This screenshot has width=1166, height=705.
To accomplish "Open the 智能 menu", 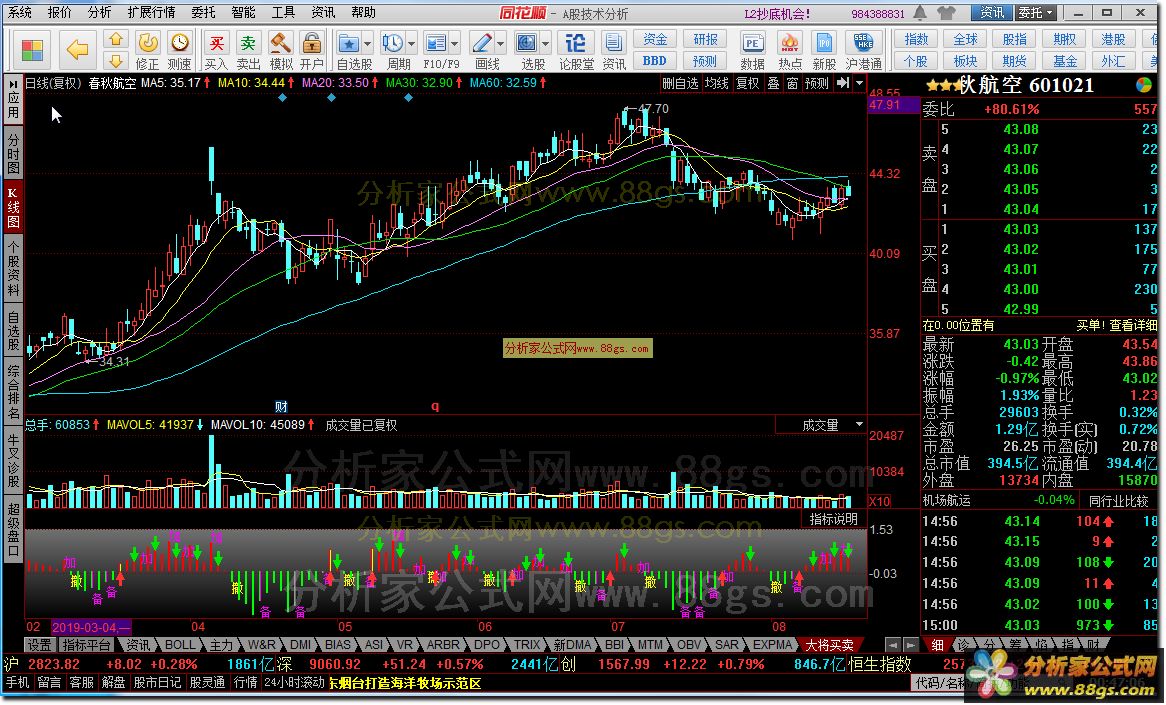I will pos(243,13).
